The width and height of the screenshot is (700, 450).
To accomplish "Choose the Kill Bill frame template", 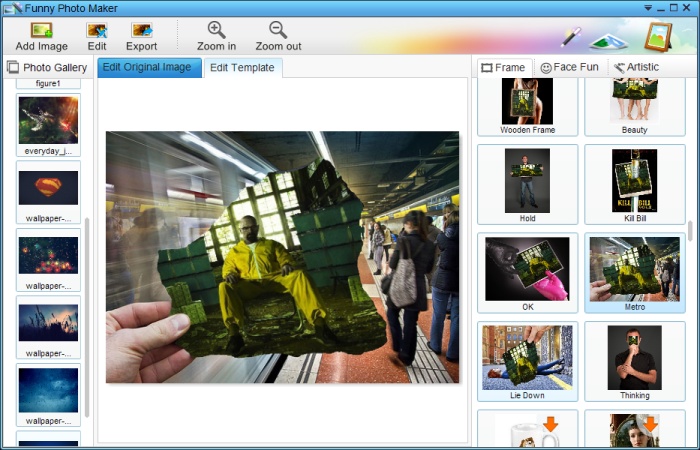I will (x=634, y=184).
